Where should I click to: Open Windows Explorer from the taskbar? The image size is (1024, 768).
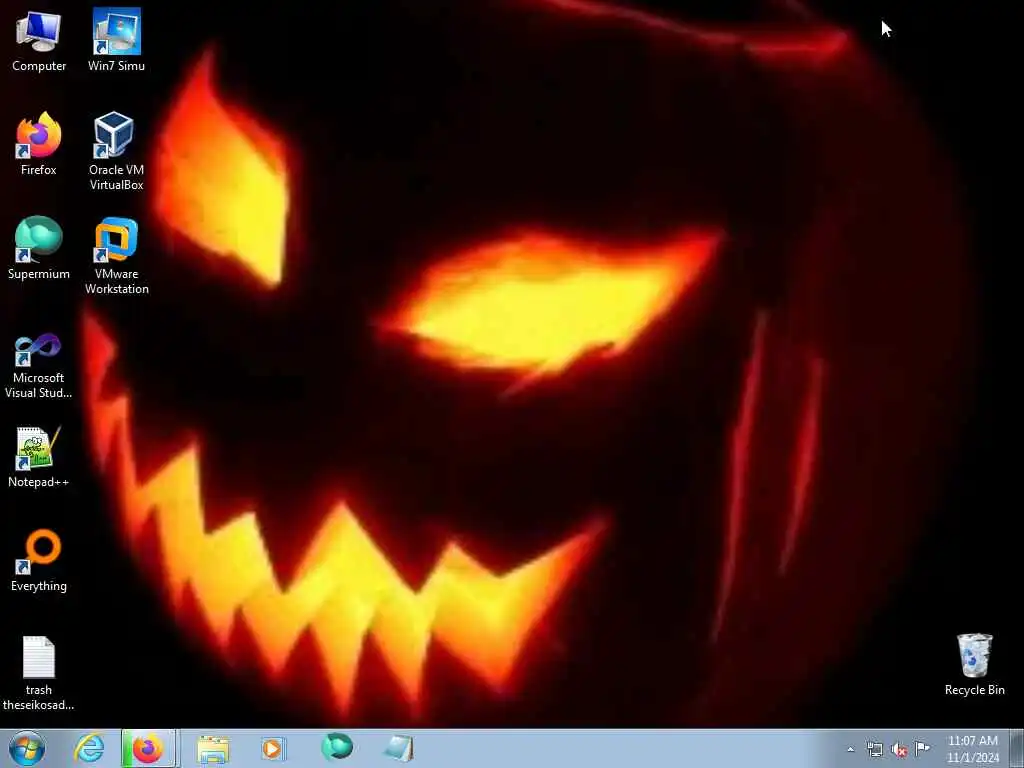(213, 749)
